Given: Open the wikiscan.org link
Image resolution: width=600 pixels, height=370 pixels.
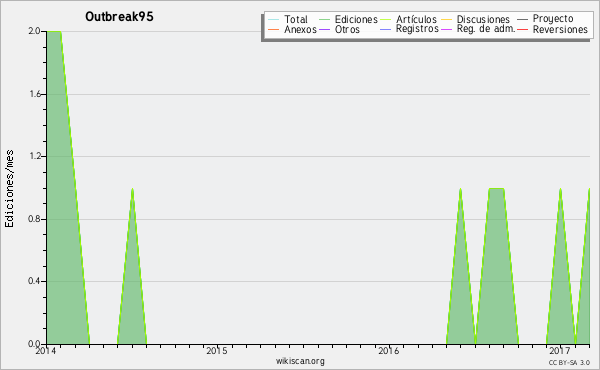Looking at the screenshot, I should [x=300, y=361].
